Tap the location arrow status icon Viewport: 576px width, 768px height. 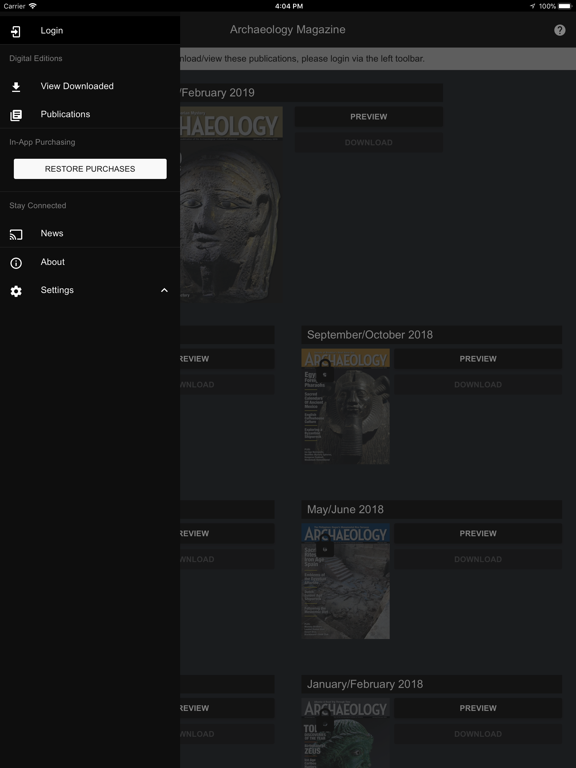point(532,6)
